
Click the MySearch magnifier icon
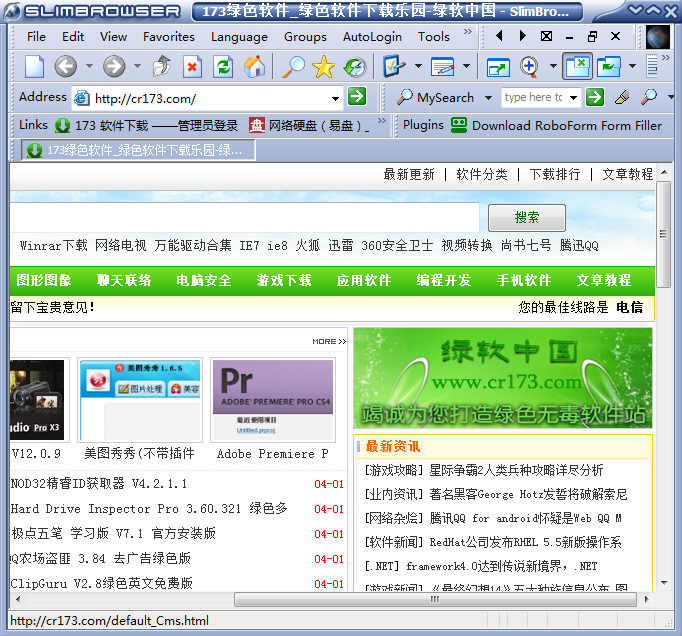pos(405,97)
